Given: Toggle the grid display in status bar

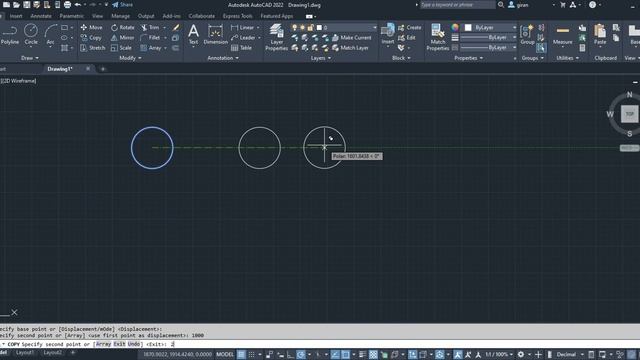Looking at the screenshot, I should coord(241,354).
